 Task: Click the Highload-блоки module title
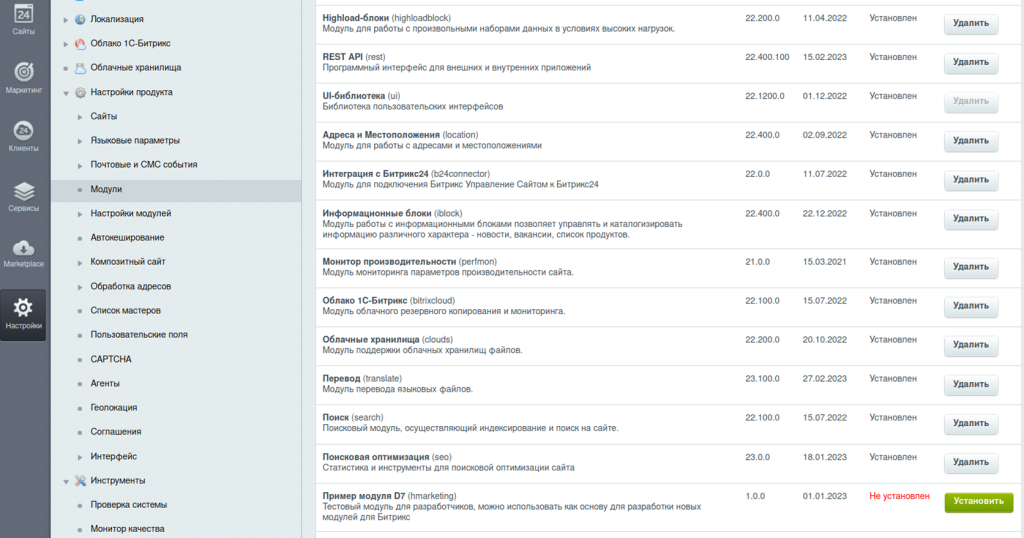[355, 18]
